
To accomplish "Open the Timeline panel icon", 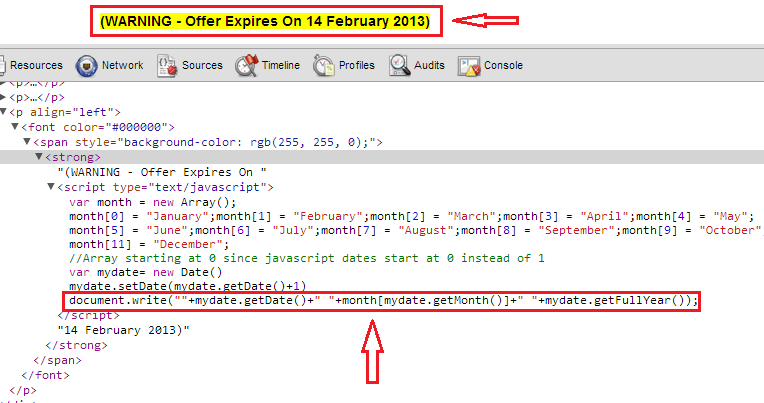I will [x=247, y=66].
